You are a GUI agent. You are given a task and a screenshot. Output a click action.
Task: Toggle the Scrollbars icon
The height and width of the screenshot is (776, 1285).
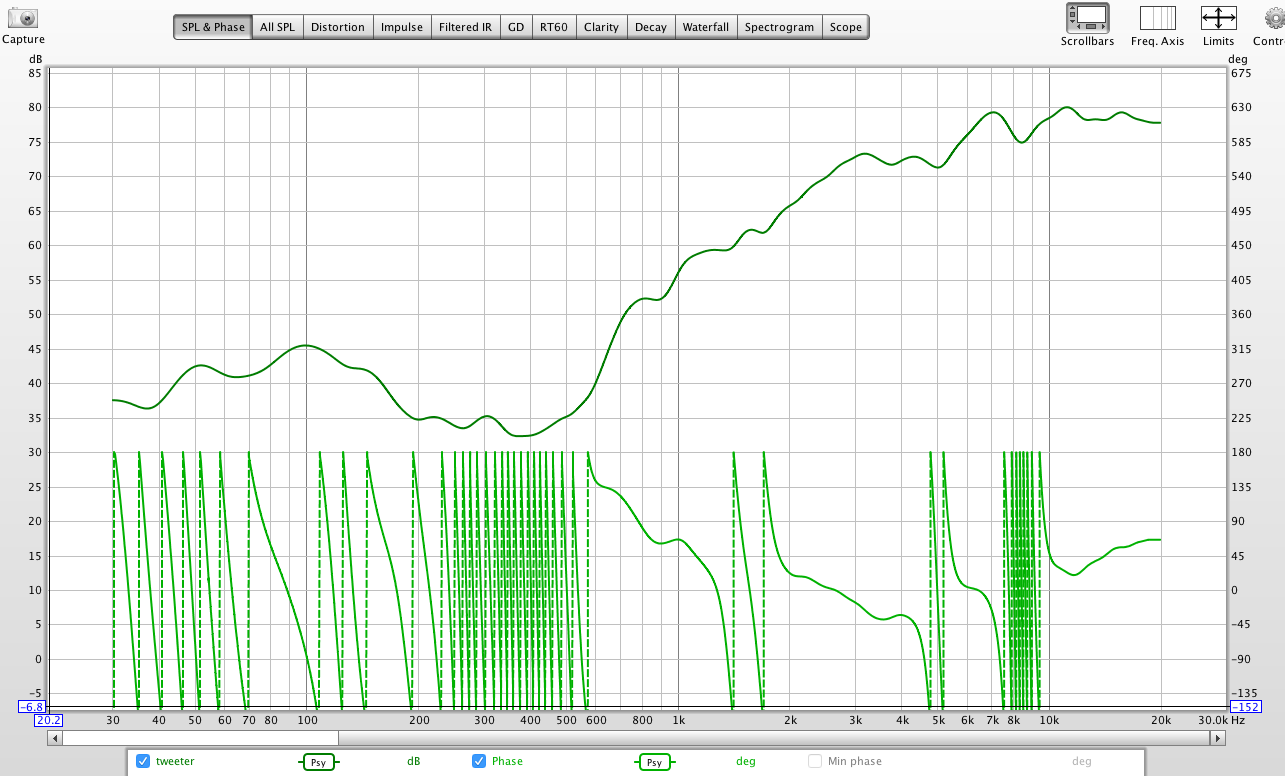1087,17
